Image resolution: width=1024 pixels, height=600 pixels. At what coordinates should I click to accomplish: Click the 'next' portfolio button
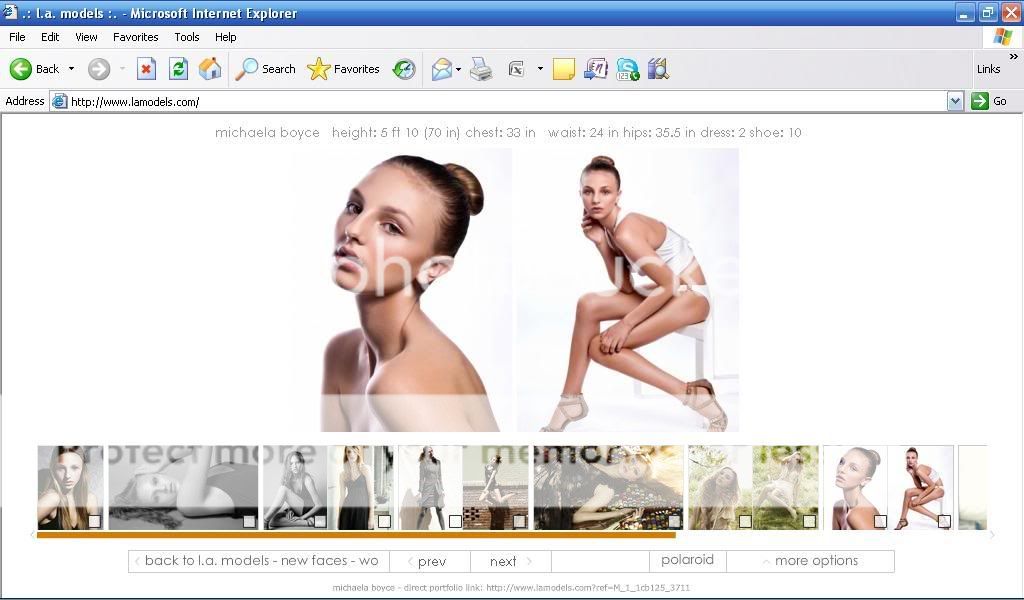[x=510, y=561]
